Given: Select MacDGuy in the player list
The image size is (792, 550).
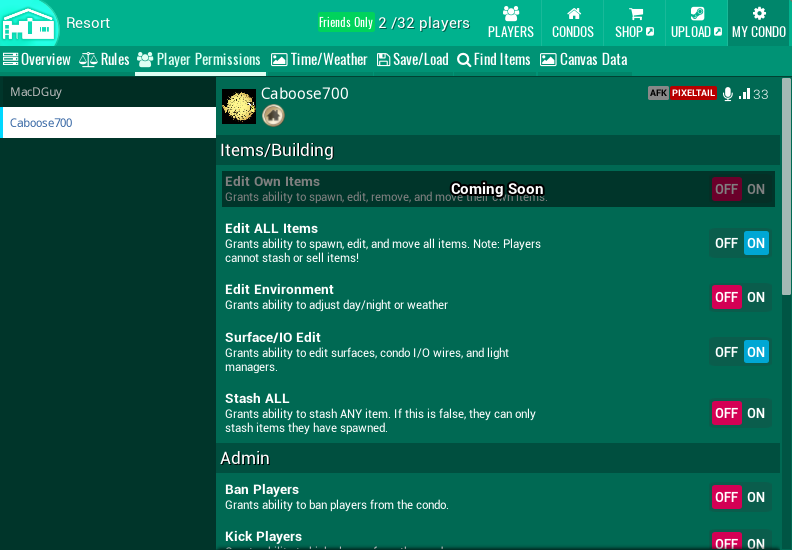Looking at the screenshot, I should tap(108, 92).
